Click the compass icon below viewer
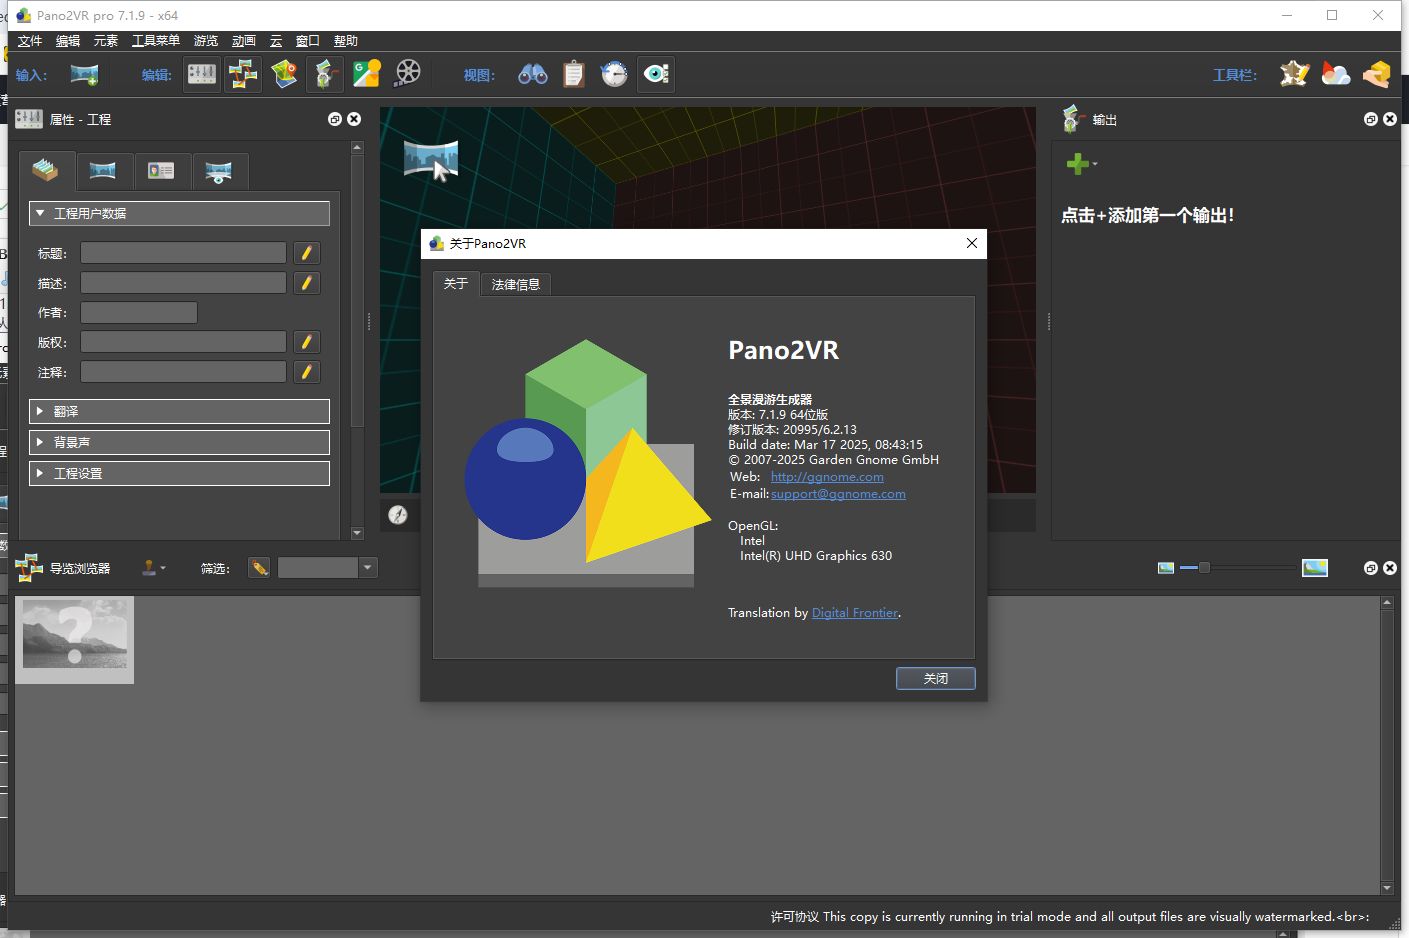 398,515
